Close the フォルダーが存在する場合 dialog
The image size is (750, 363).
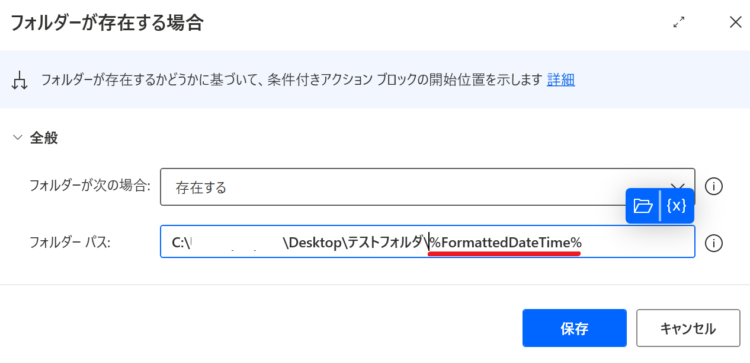click(735, 22)
